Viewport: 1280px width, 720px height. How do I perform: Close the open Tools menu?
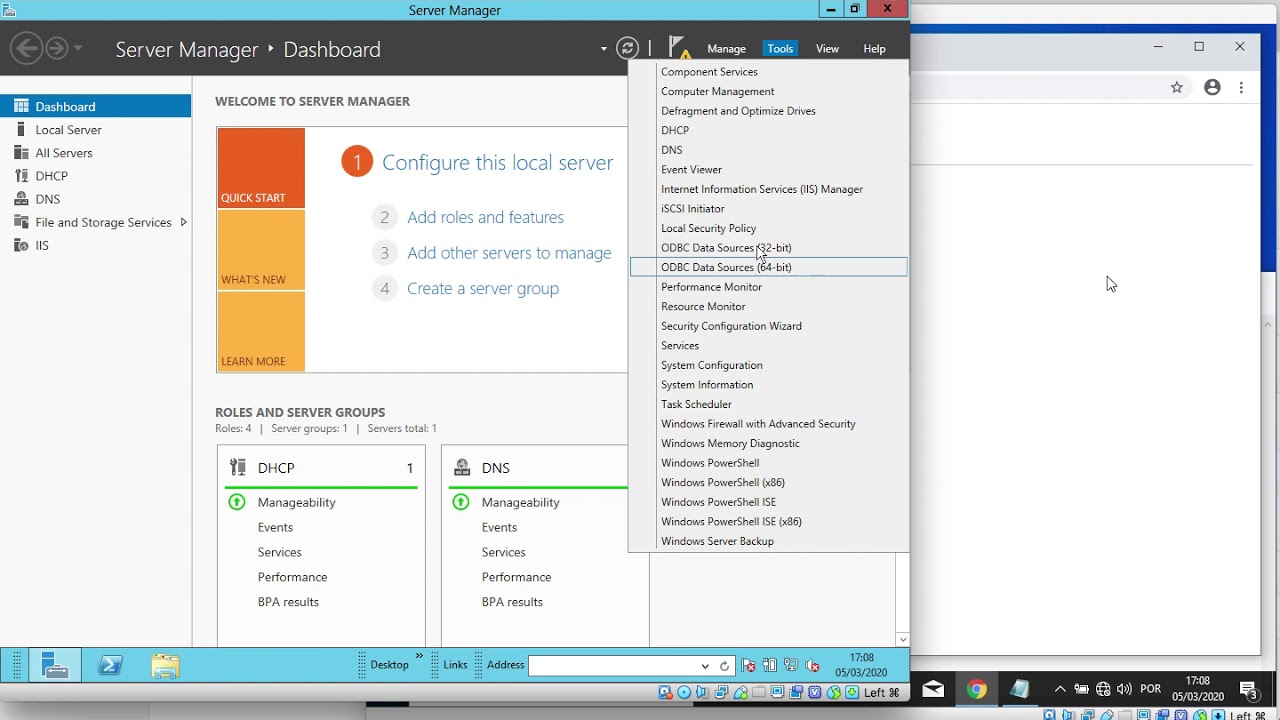(x=780, y=48)
